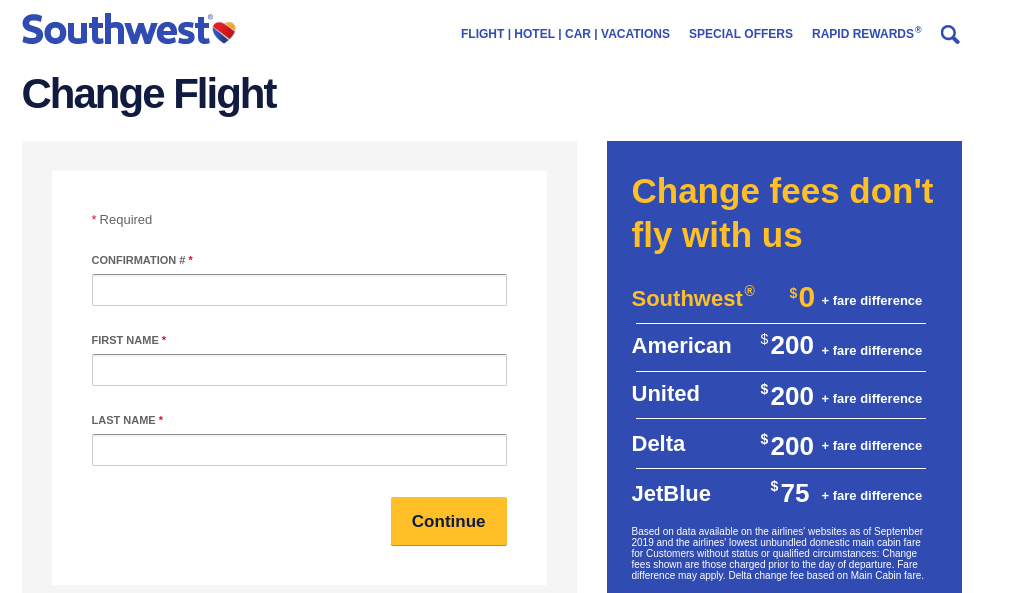The image size is (1012, 593).
Task: Click the JetBlue $75 fee row
Action: click(779, 492)
